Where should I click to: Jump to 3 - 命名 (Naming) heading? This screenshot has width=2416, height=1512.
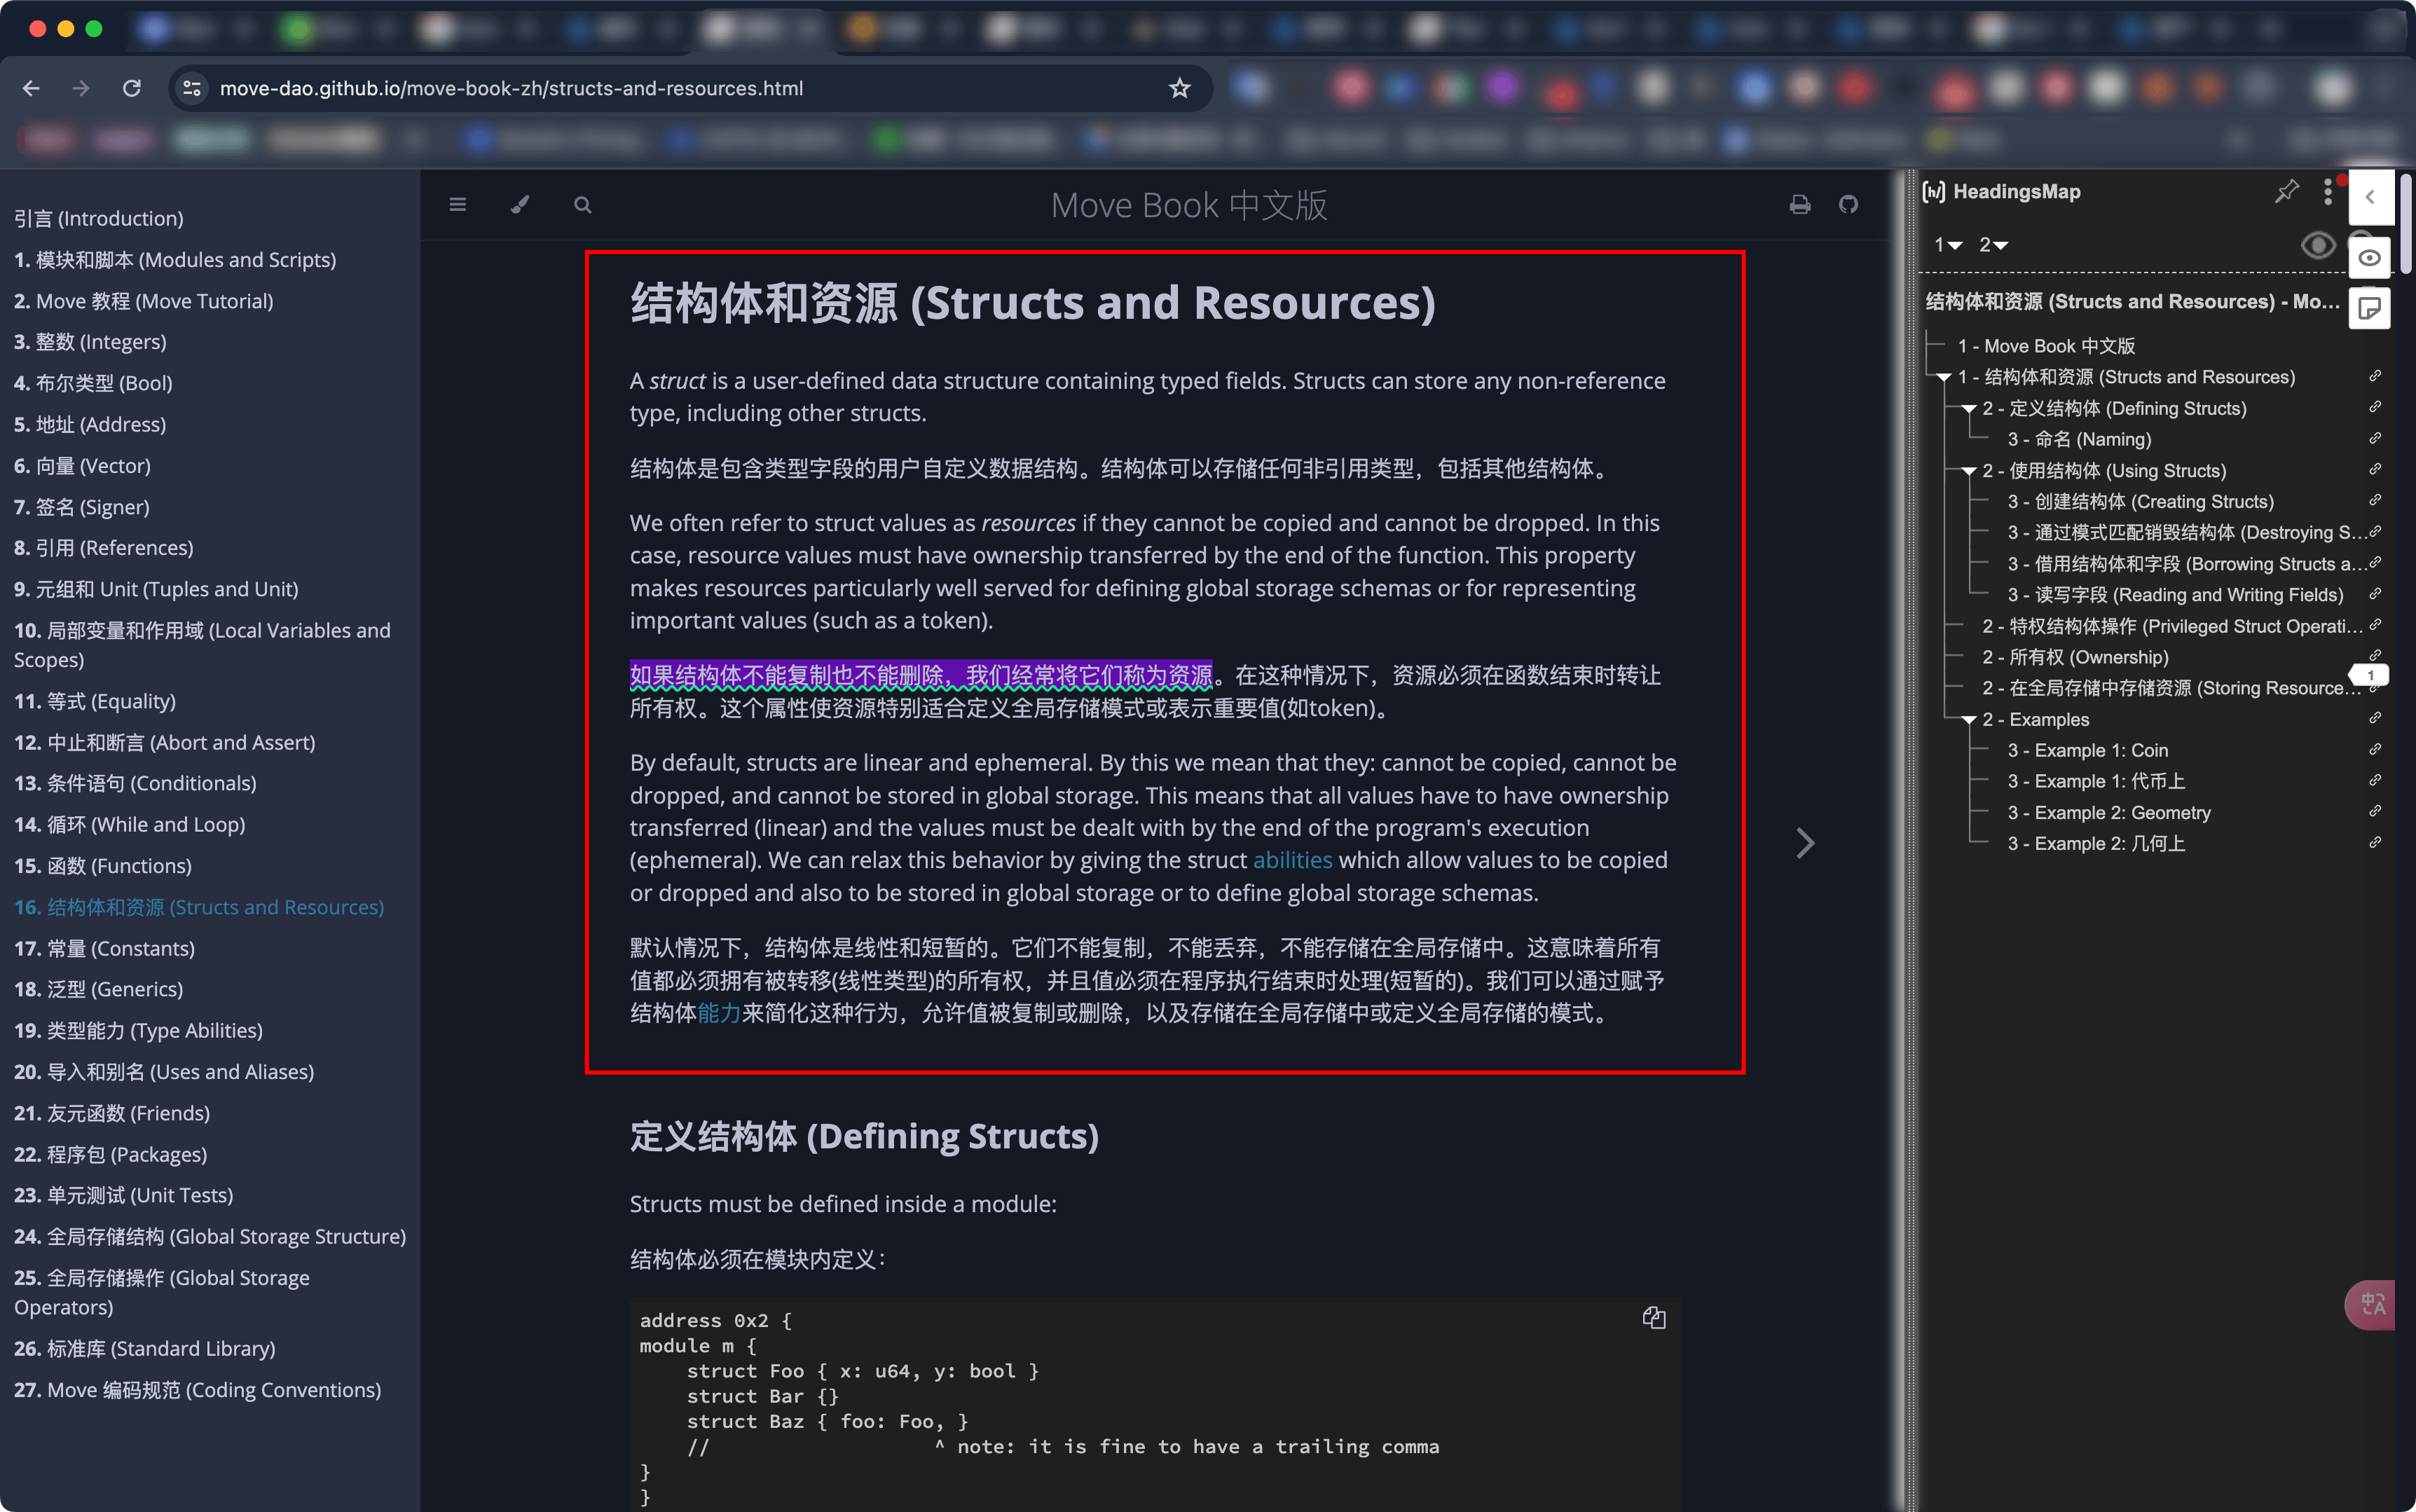point(2079,439)
